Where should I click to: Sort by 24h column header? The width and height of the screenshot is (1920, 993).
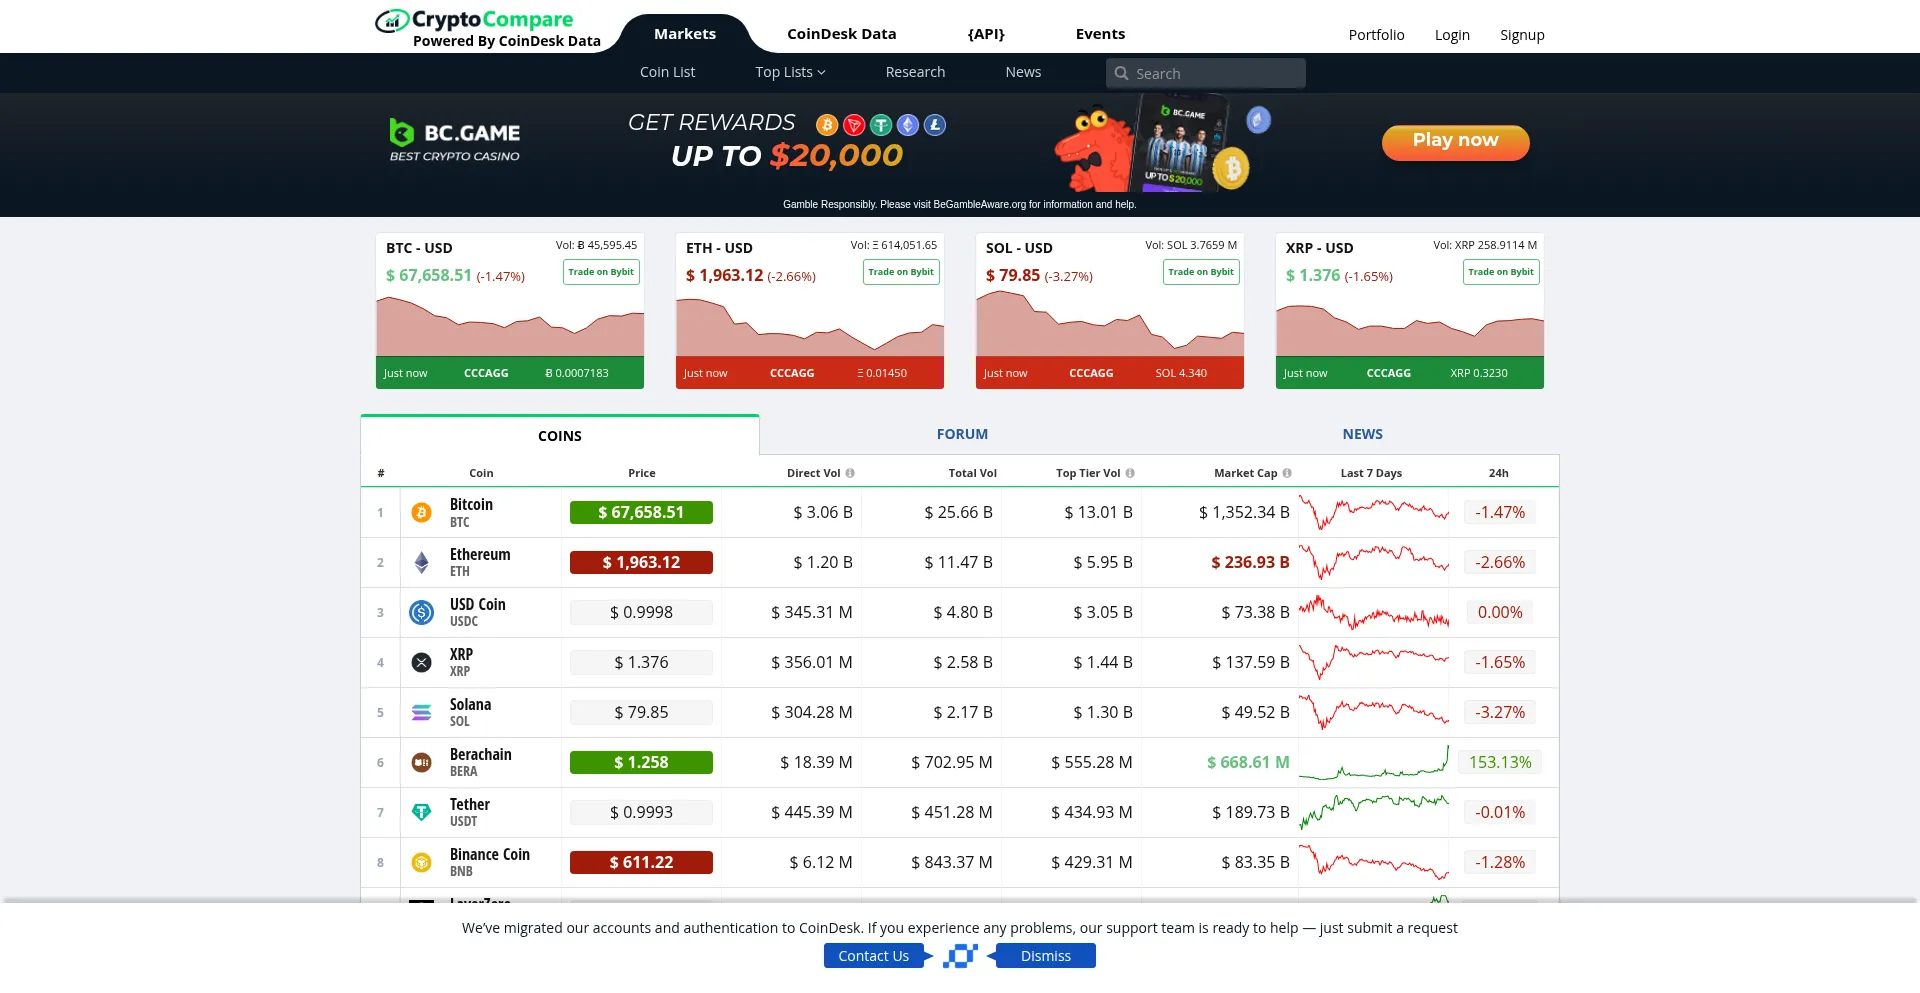[x=1498, y=473]
